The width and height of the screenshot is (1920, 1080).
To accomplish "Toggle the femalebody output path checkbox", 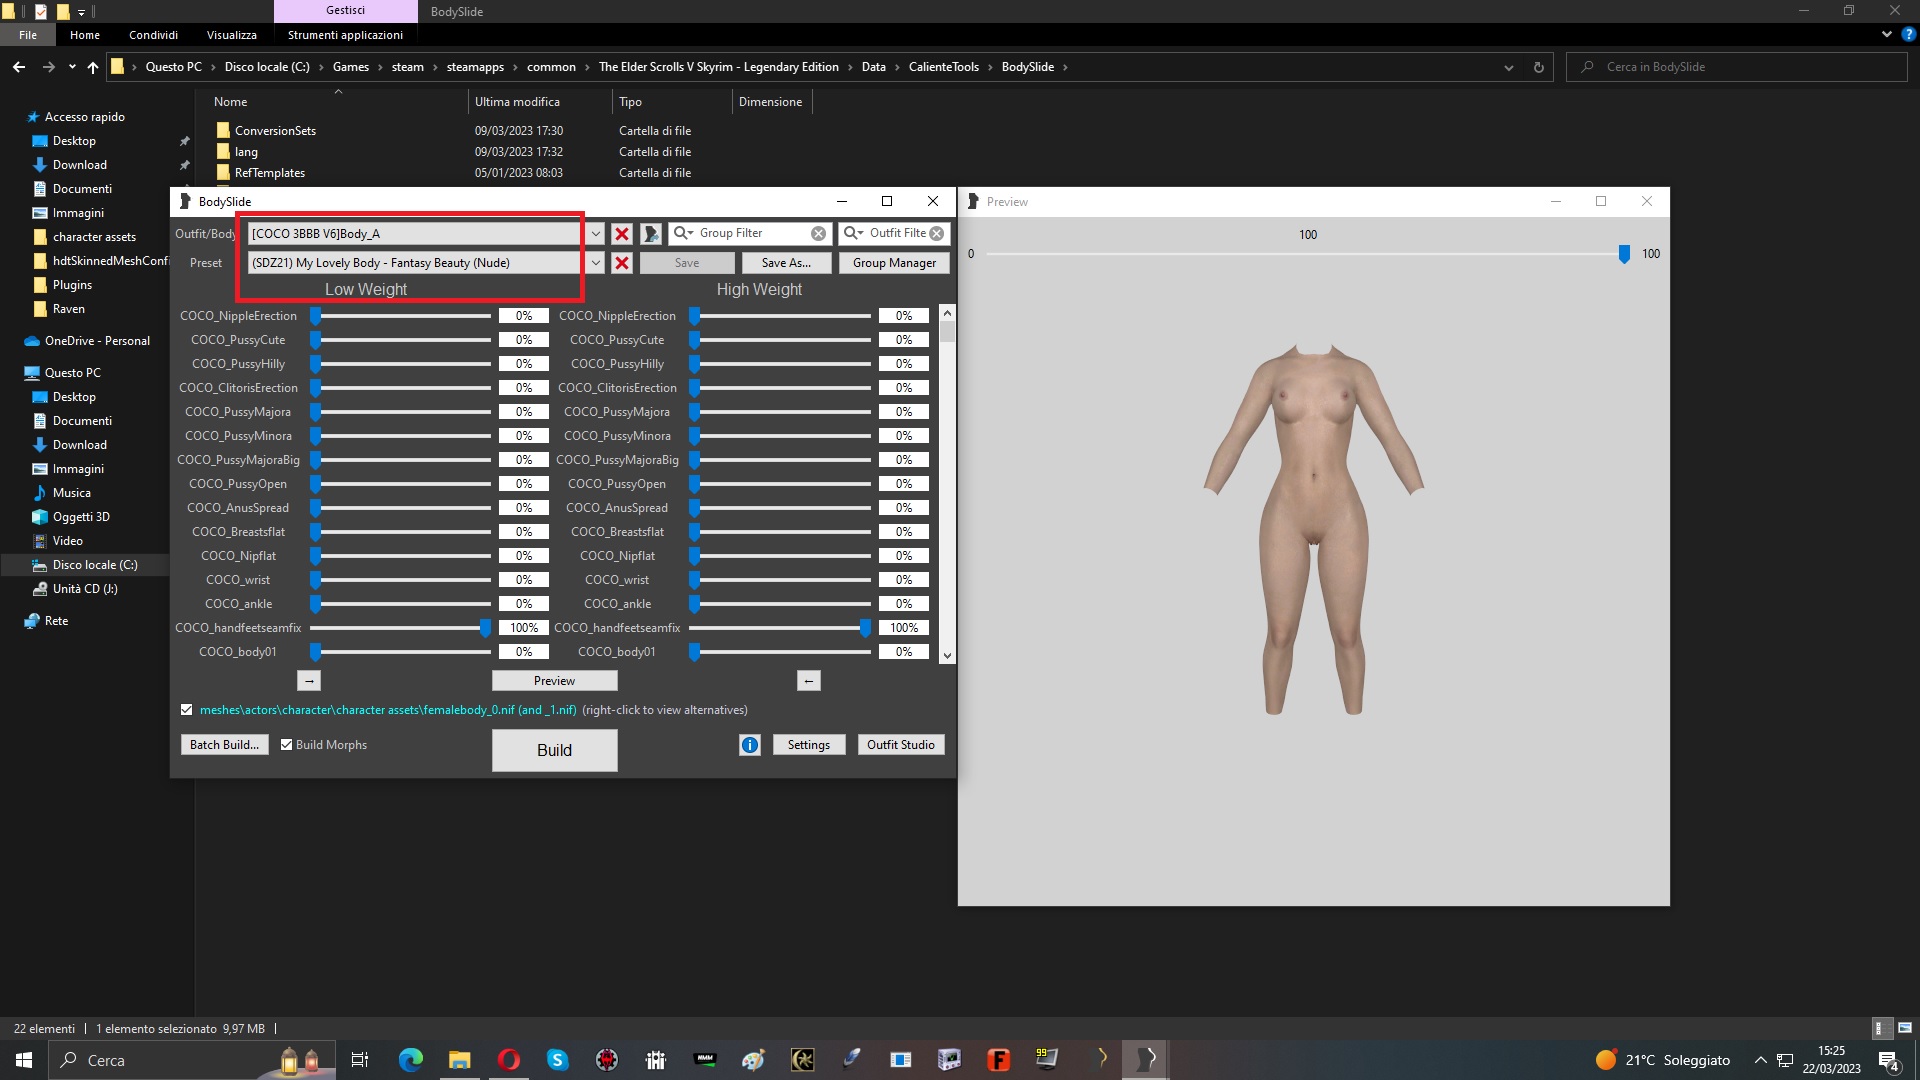I will (x=187, y=710).
